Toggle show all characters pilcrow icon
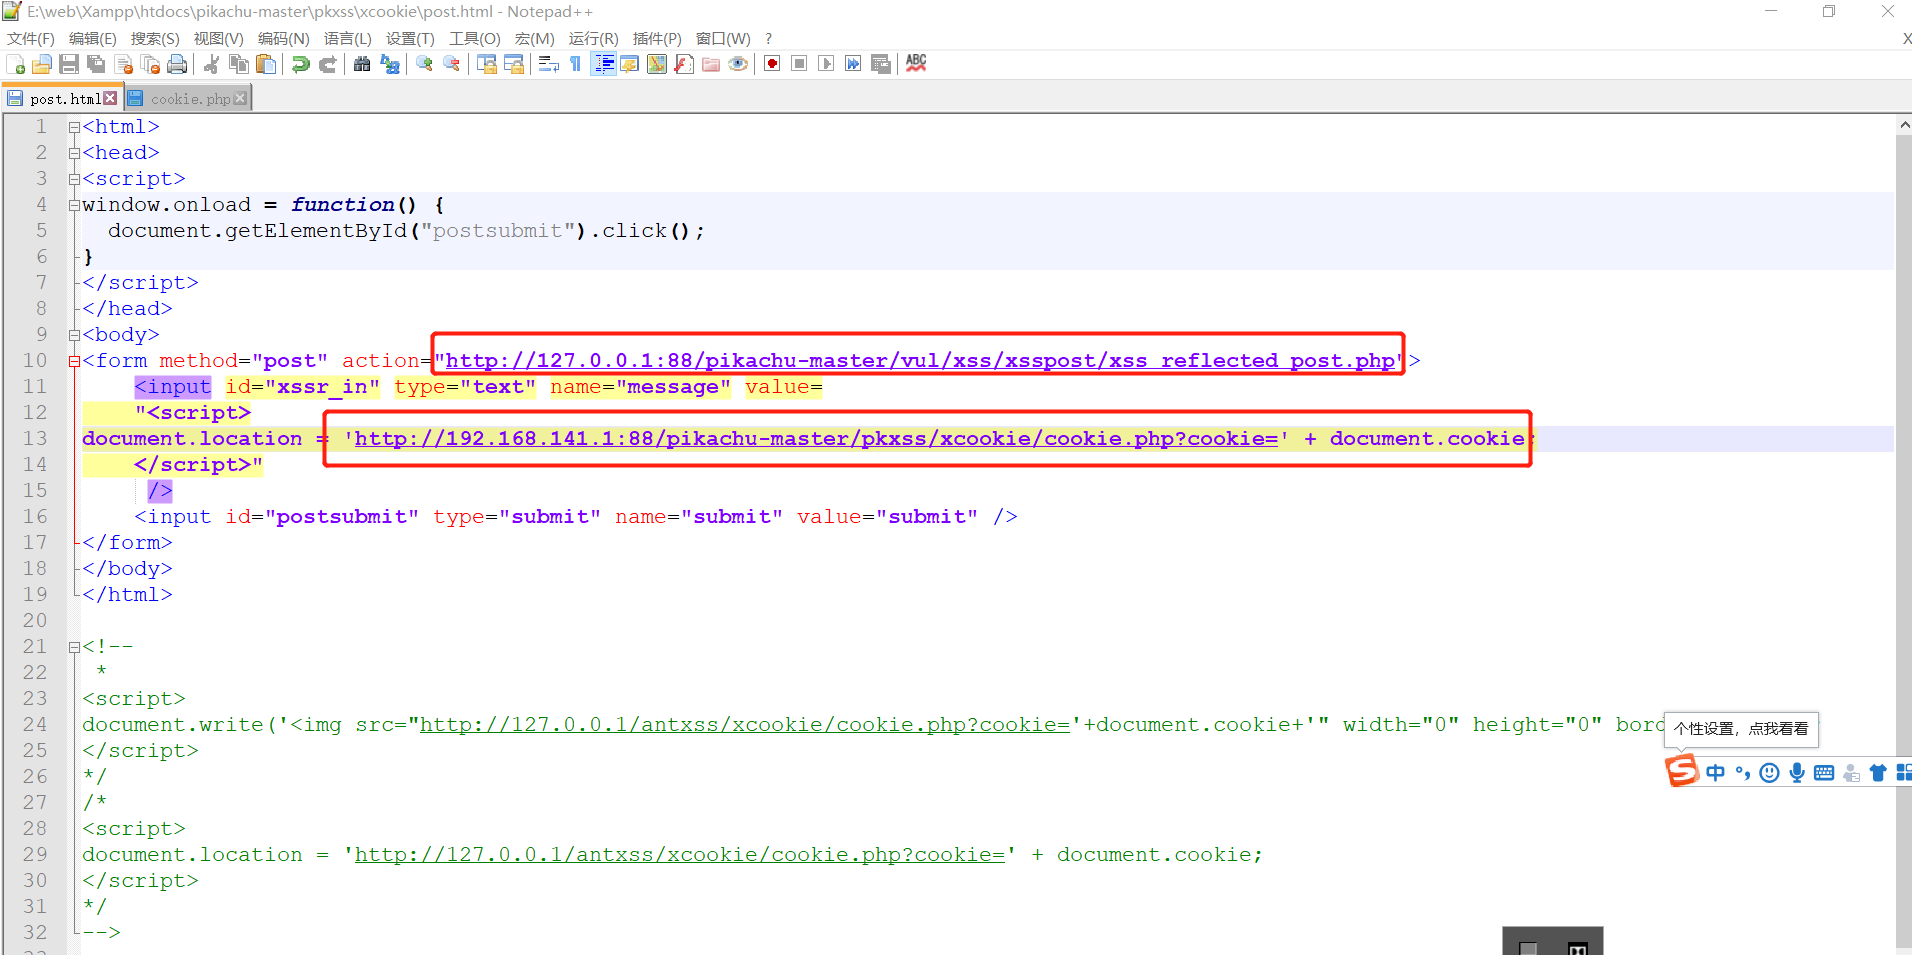 (576, 64)
